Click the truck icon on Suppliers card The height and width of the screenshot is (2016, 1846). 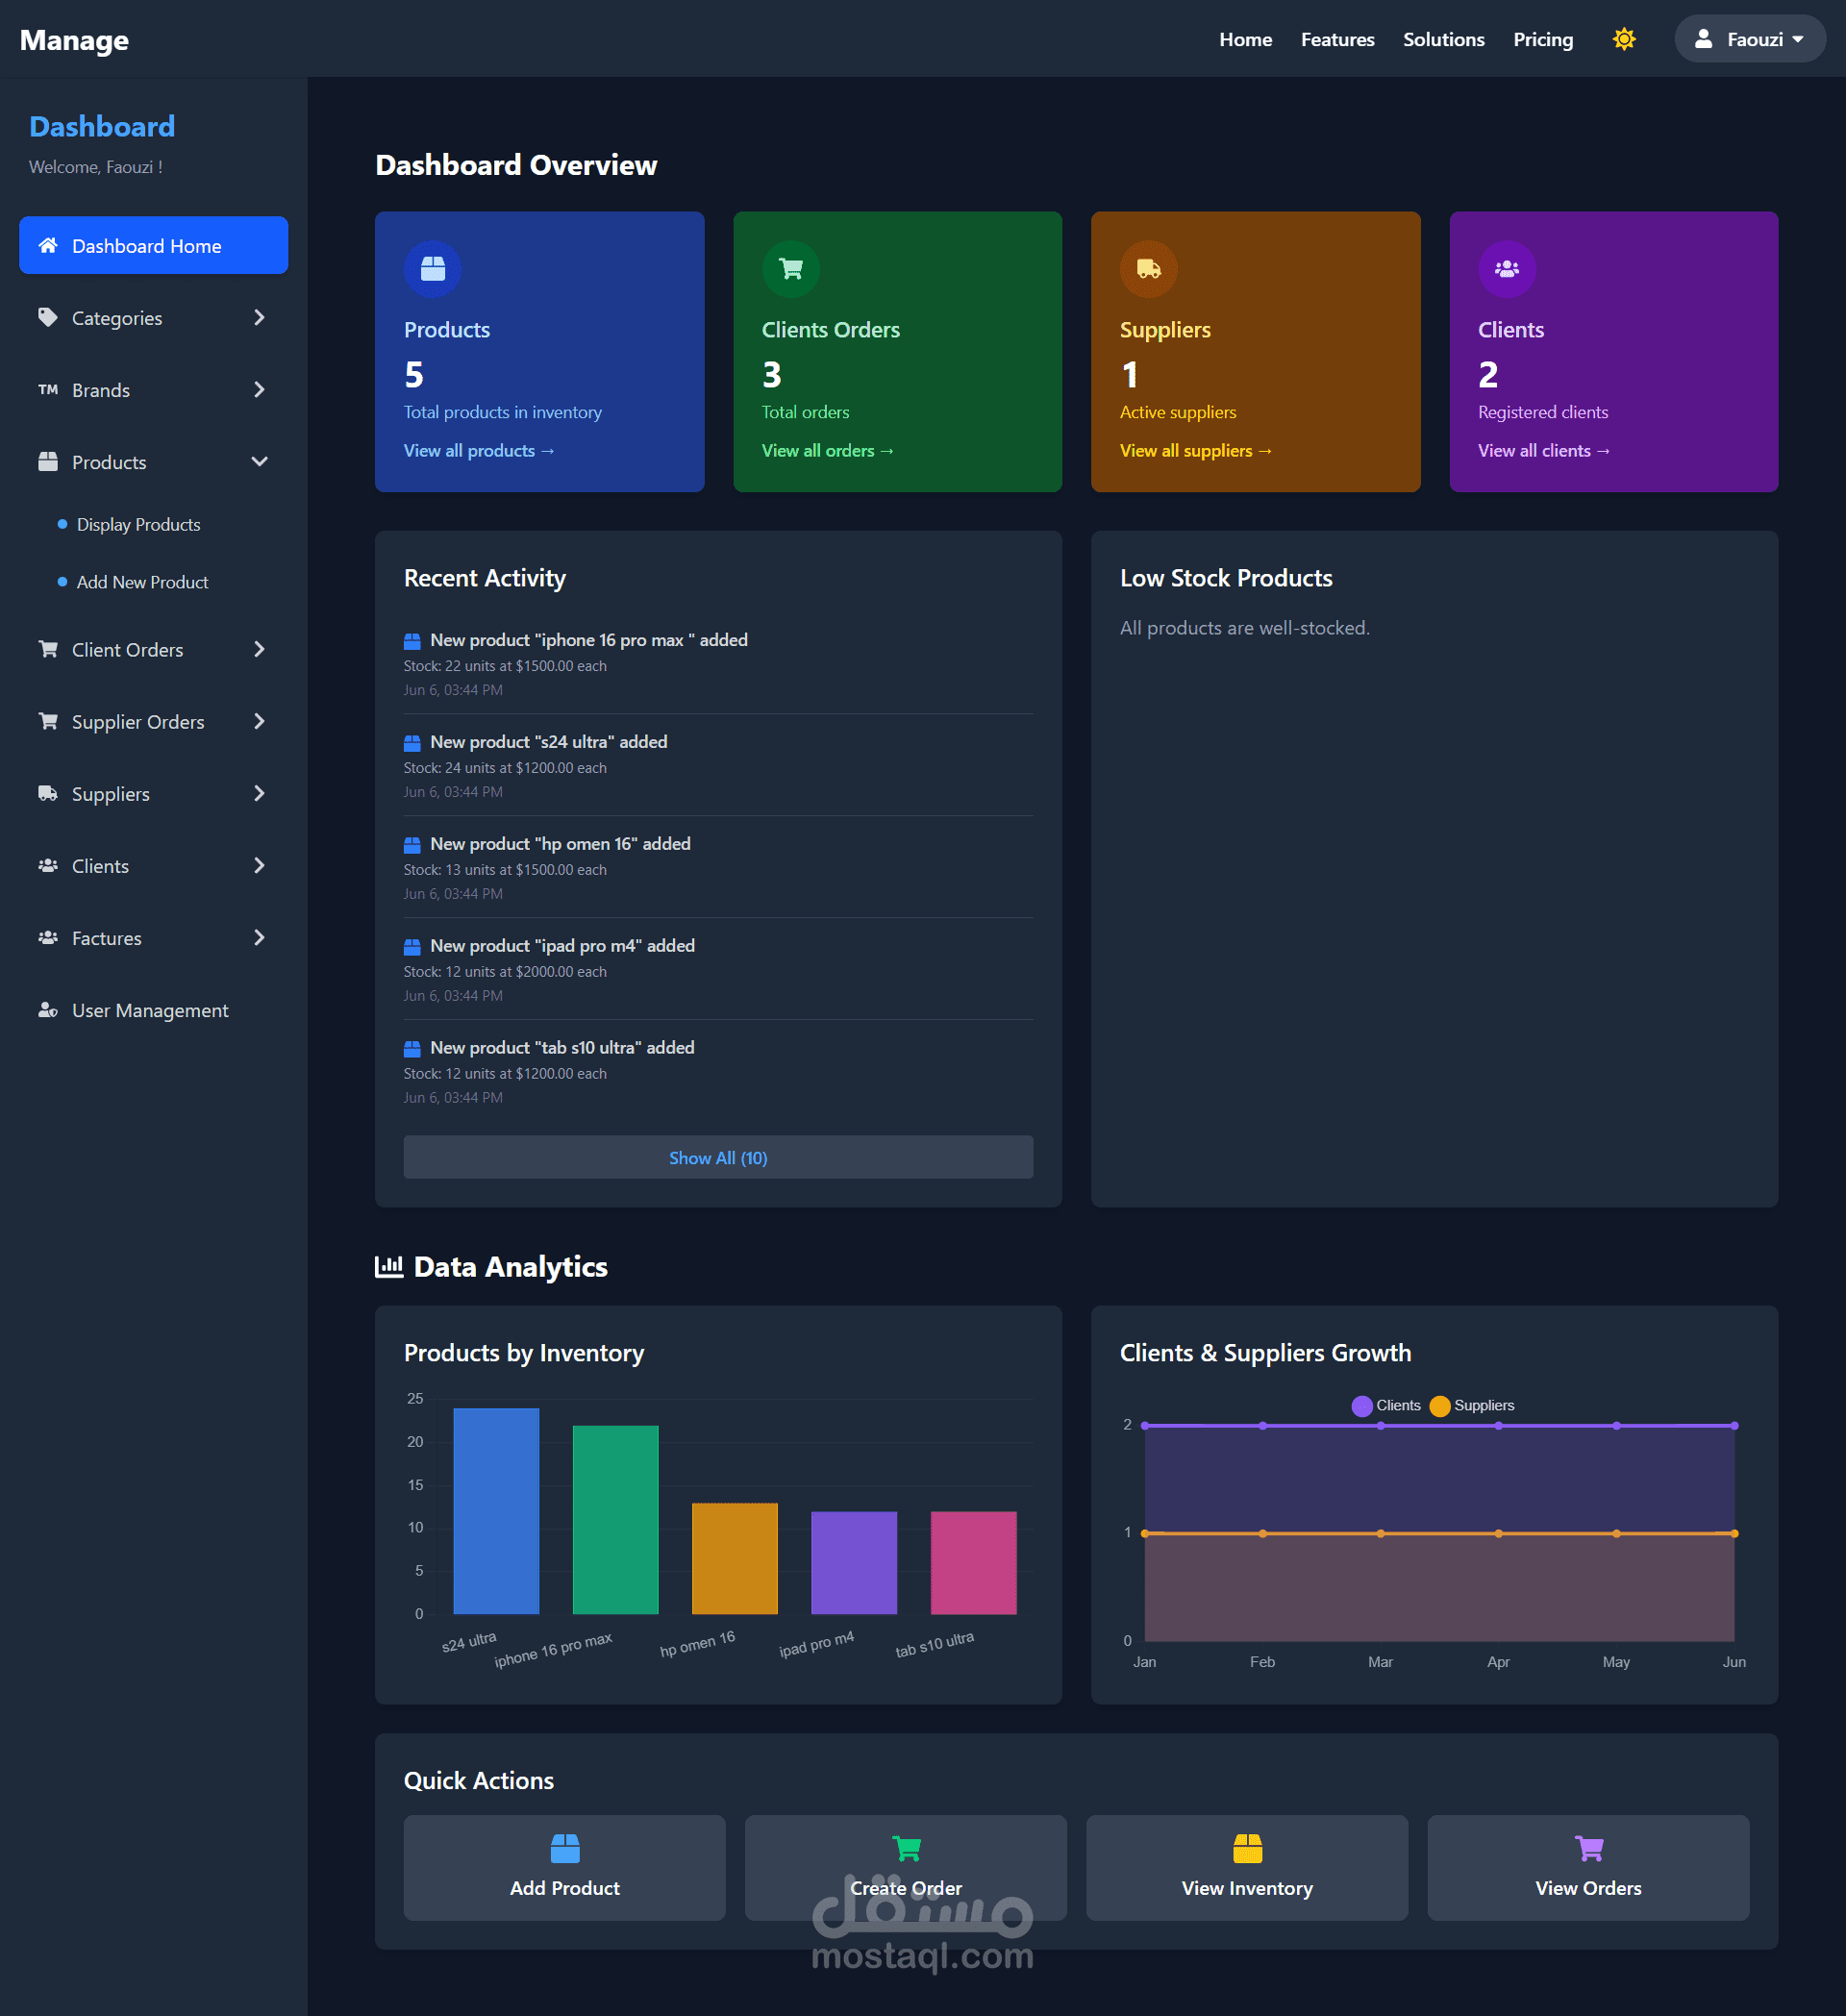[x=1149, y=268]
